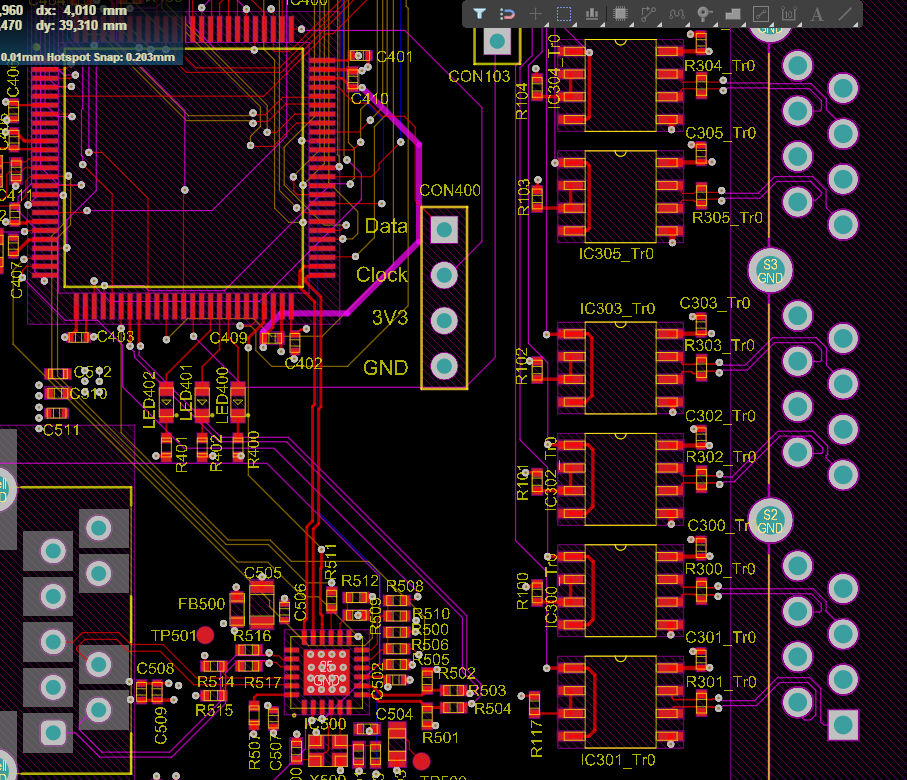This screenshot has width=907, height=780.
Task: Open the snap options magnet icon
Action: click(x=507, y=14)
